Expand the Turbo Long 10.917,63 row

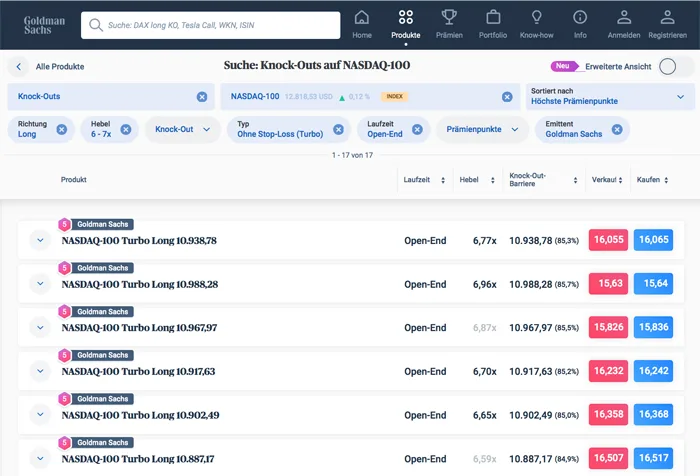click(x=40, y=371)
